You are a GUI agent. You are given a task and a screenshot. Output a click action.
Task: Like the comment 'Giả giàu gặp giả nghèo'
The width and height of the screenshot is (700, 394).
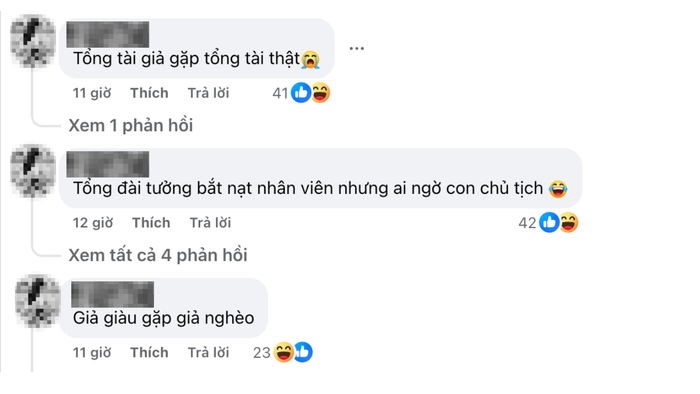tap(149, 352)
